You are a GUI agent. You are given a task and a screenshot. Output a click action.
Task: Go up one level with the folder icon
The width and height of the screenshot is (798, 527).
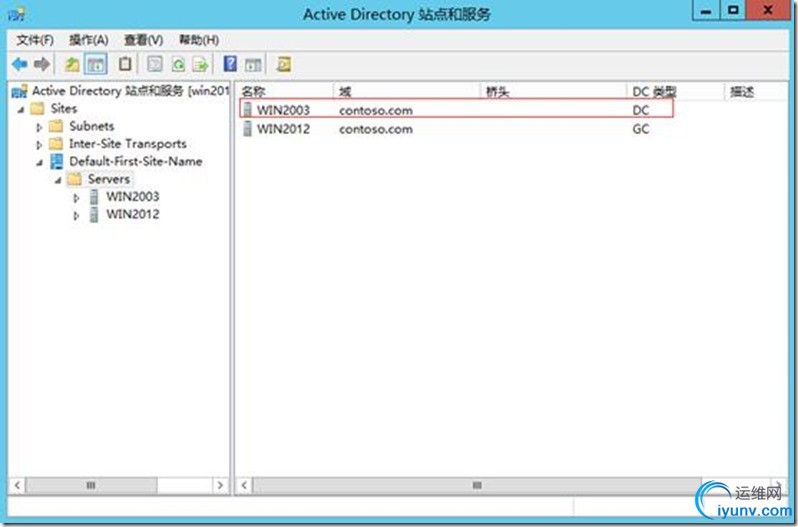[72, 64]
